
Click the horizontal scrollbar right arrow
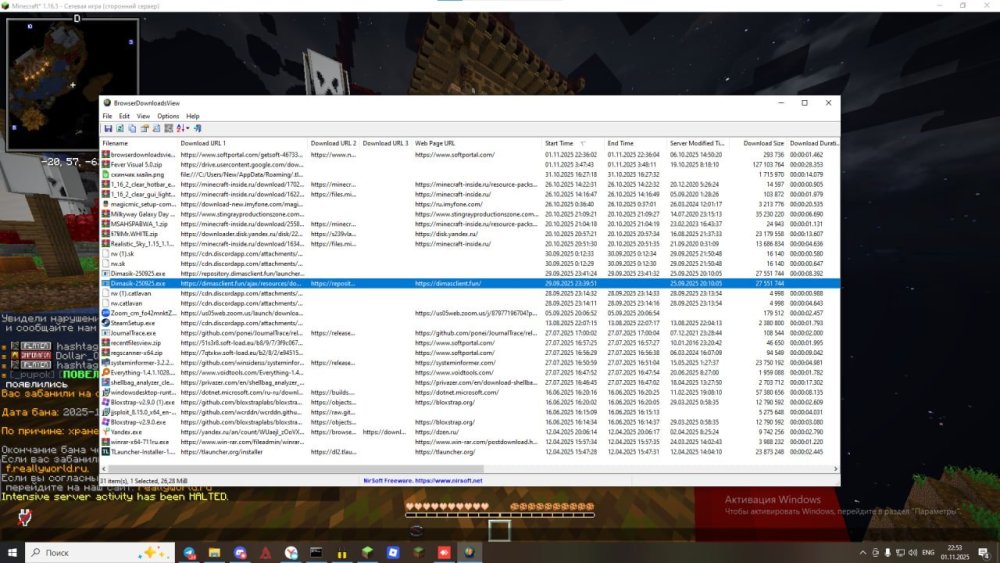(835, 469)
